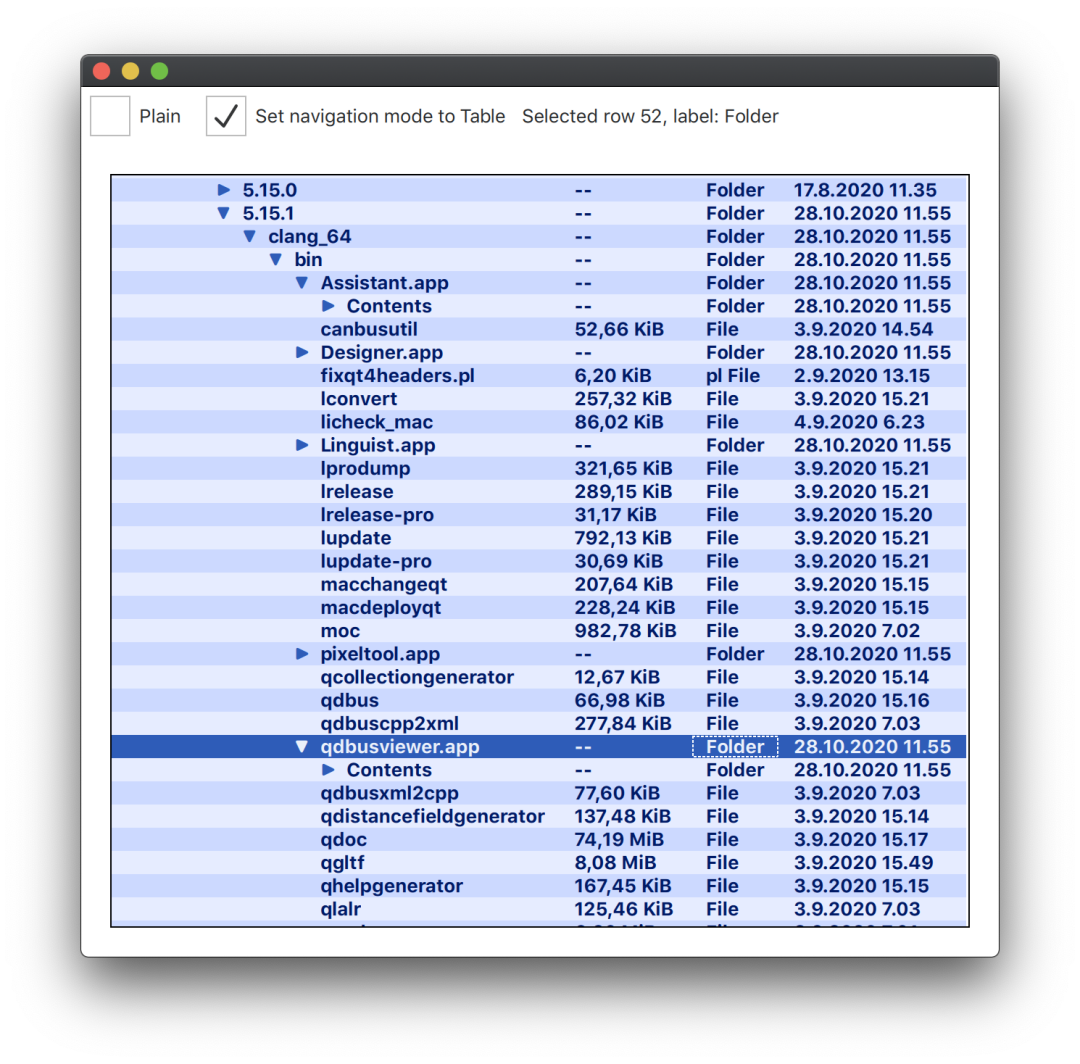Click the 792,13 KiB size cell
The width and height of the screenshot is (1080, 1064).
tap(623, 538)
